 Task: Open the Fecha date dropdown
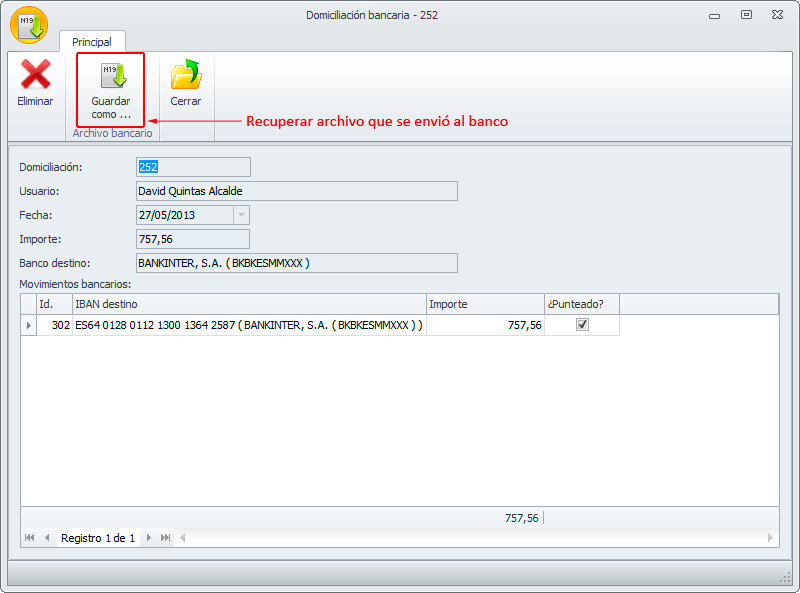tap(241, 215)
